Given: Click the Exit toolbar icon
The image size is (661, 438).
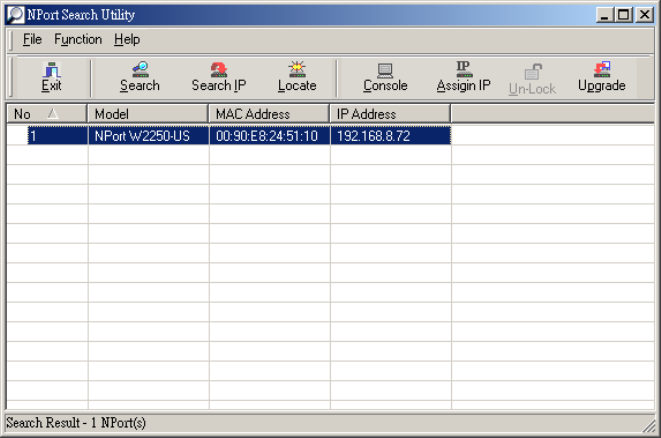Looking at the screenshot, I should [x=51, y=78].
